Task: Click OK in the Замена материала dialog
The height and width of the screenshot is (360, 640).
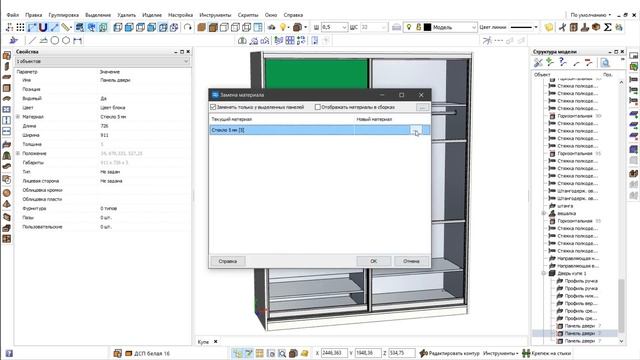Action: [373, 261]
